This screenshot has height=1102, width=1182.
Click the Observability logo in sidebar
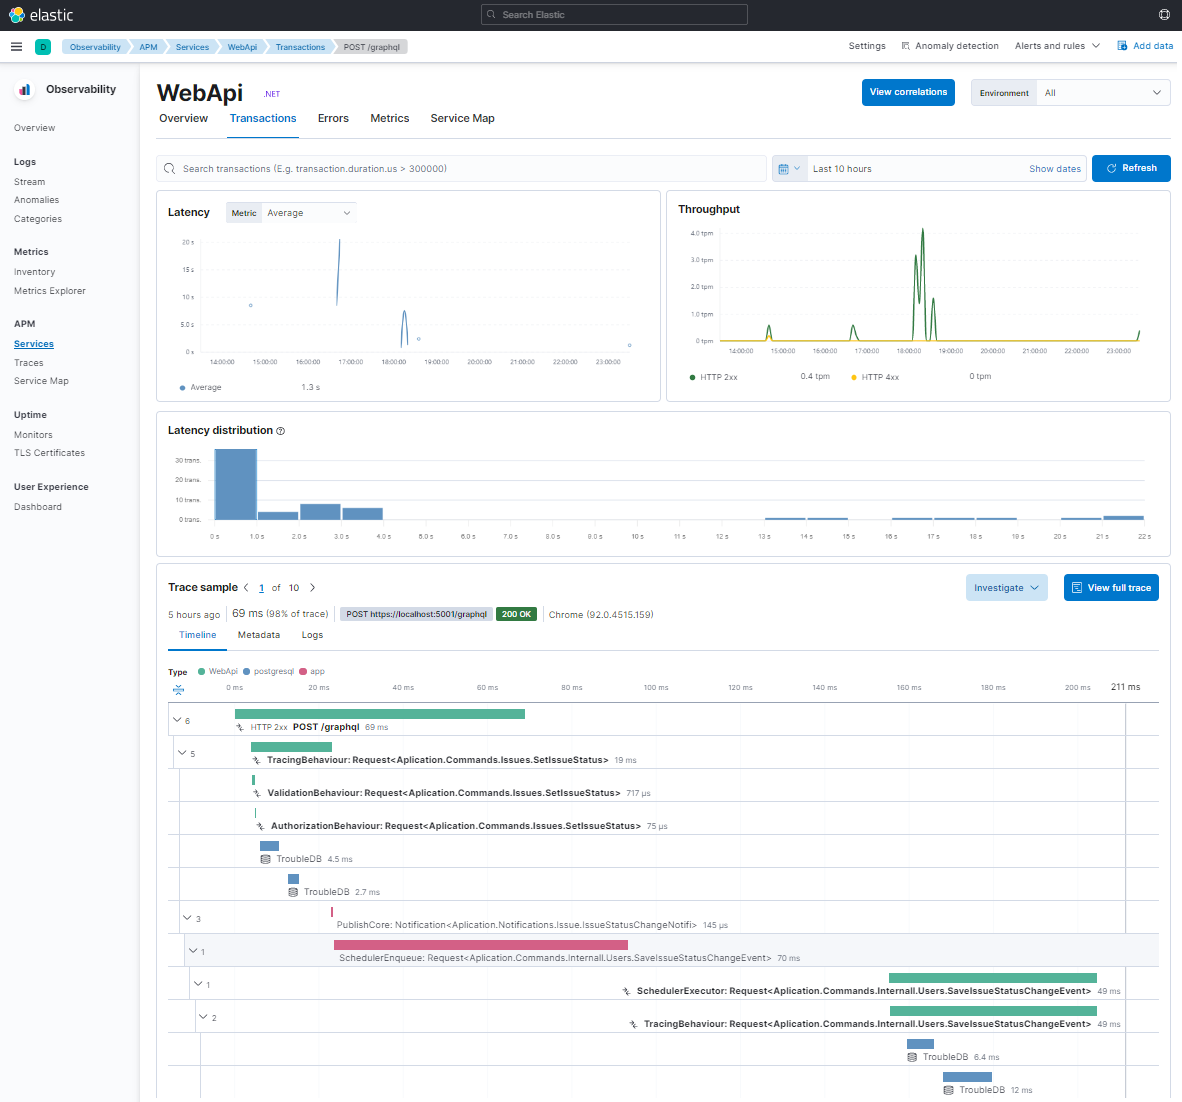pos(25,90)
